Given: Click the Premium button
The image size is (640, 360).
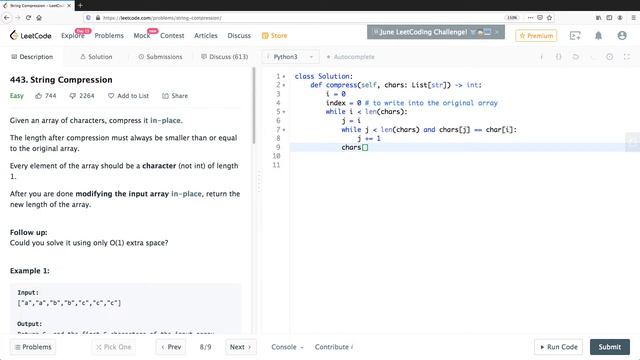Looking at the screenshot, I should click(x=536, y=36).
